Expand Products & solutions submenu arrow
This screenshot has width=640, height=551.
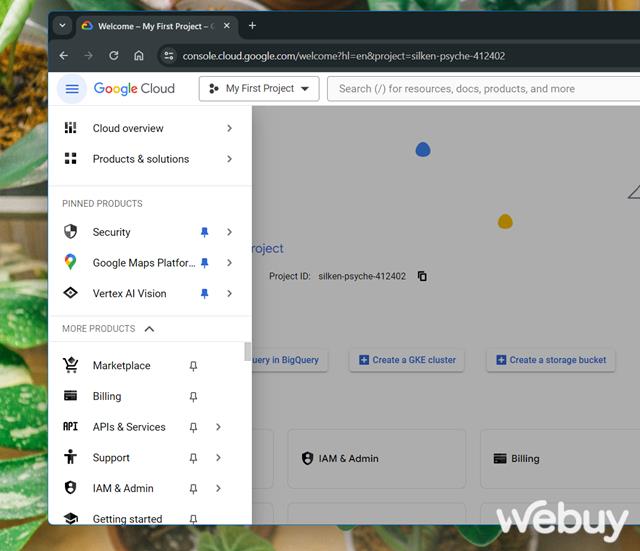click(x=229, y=159)
